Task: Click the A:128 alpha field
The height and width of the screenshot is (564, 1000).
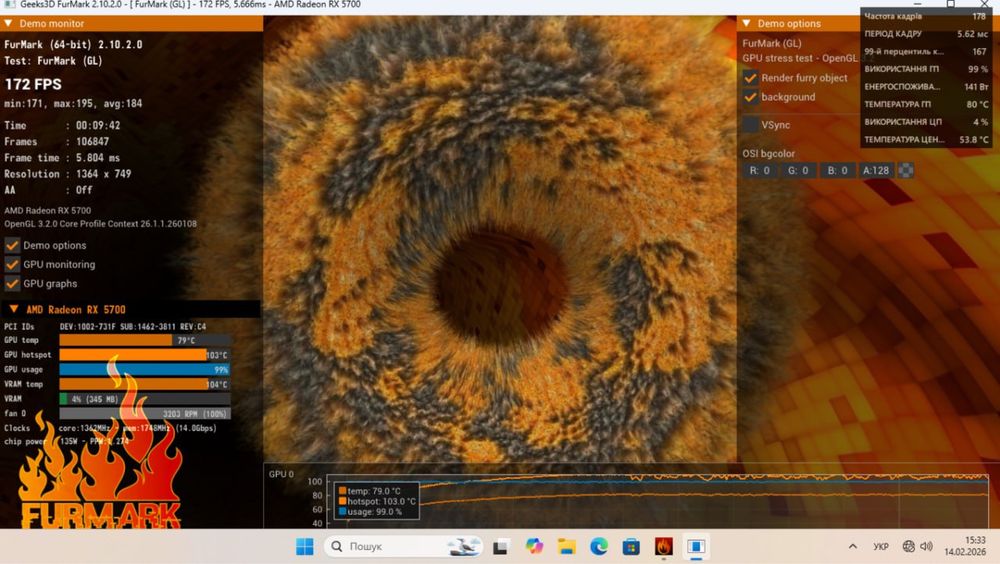Action: [x=876, y=170]
